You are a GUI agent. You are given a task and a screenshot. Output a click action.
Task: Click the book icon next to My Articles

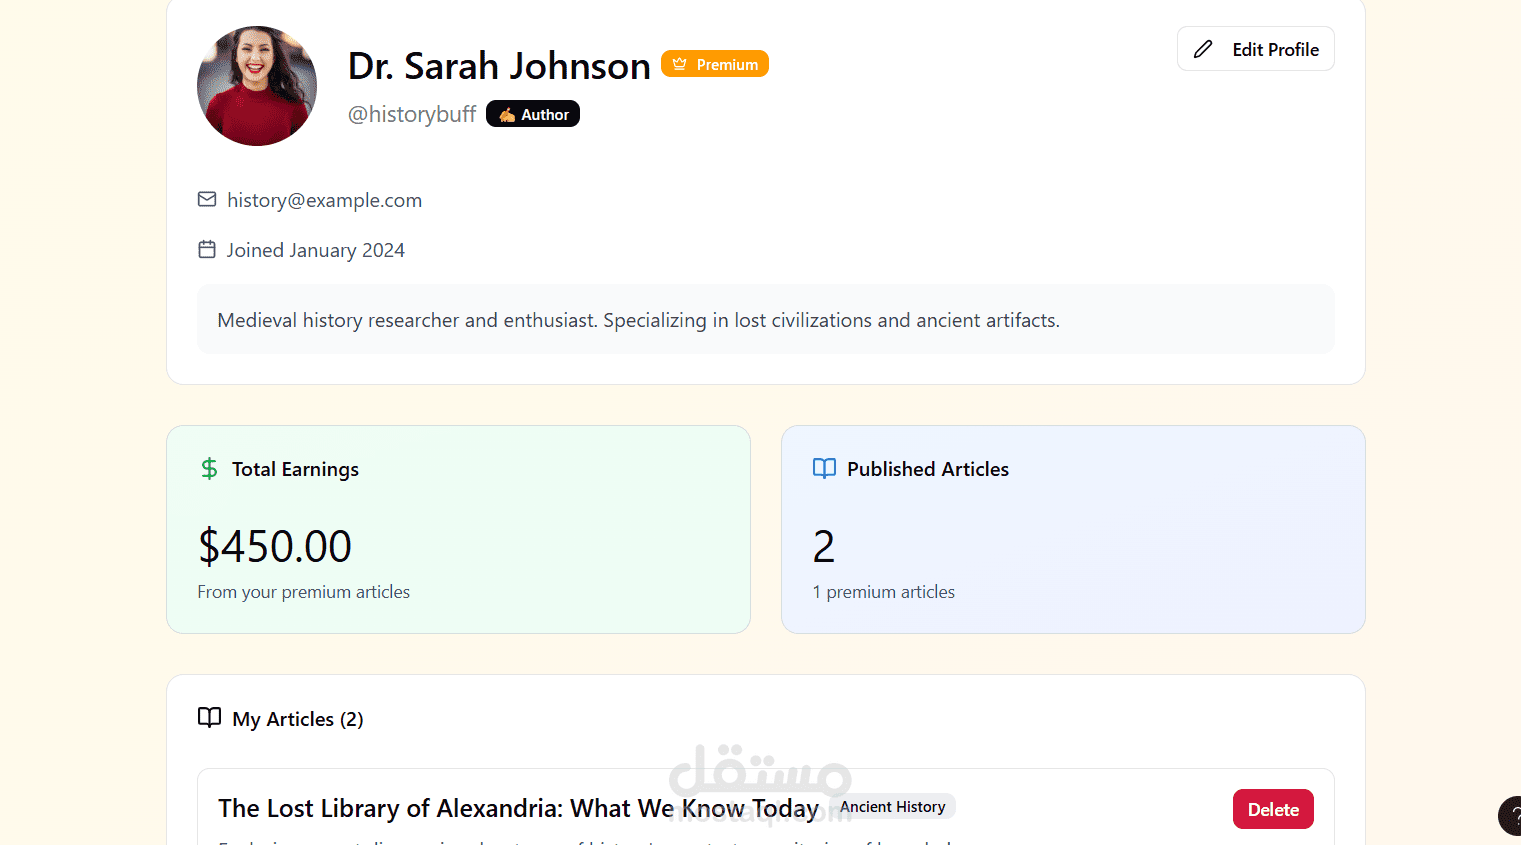click(209, 718)
